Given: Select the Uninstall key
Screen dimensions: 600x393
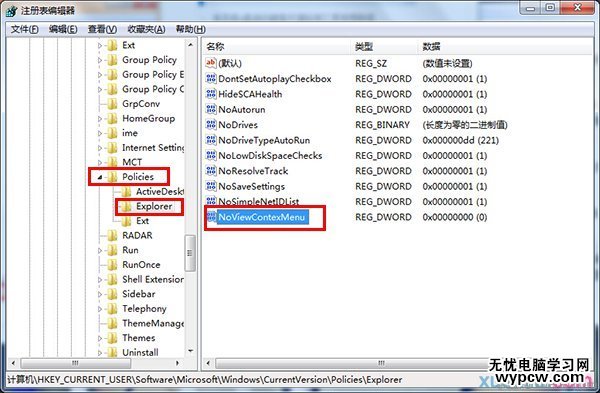Looking at the screenshot, I should point(140,352).
